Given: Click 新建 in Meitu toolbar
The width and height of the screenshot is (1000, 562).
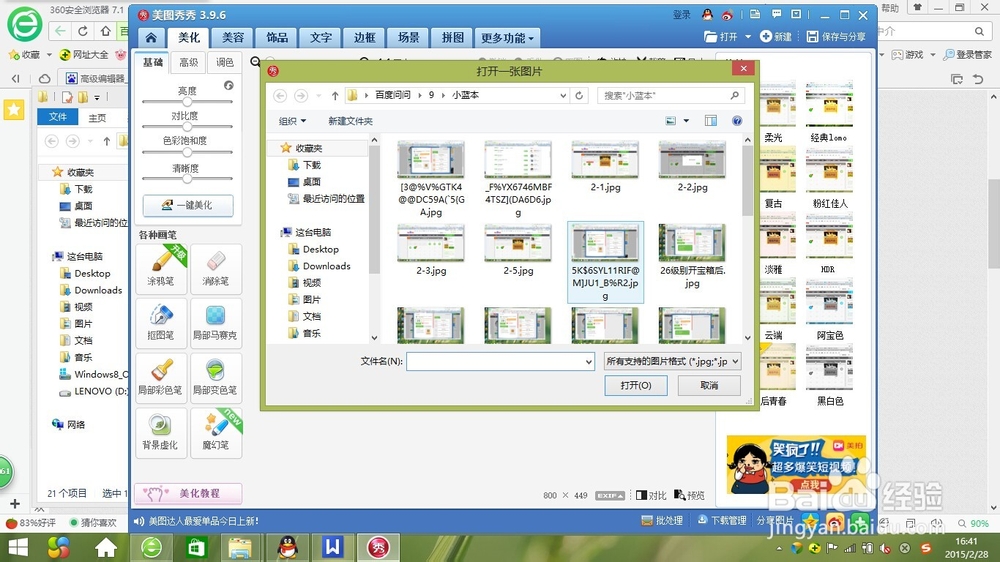Looking at the screenshot, I should [x=776, y=37].
